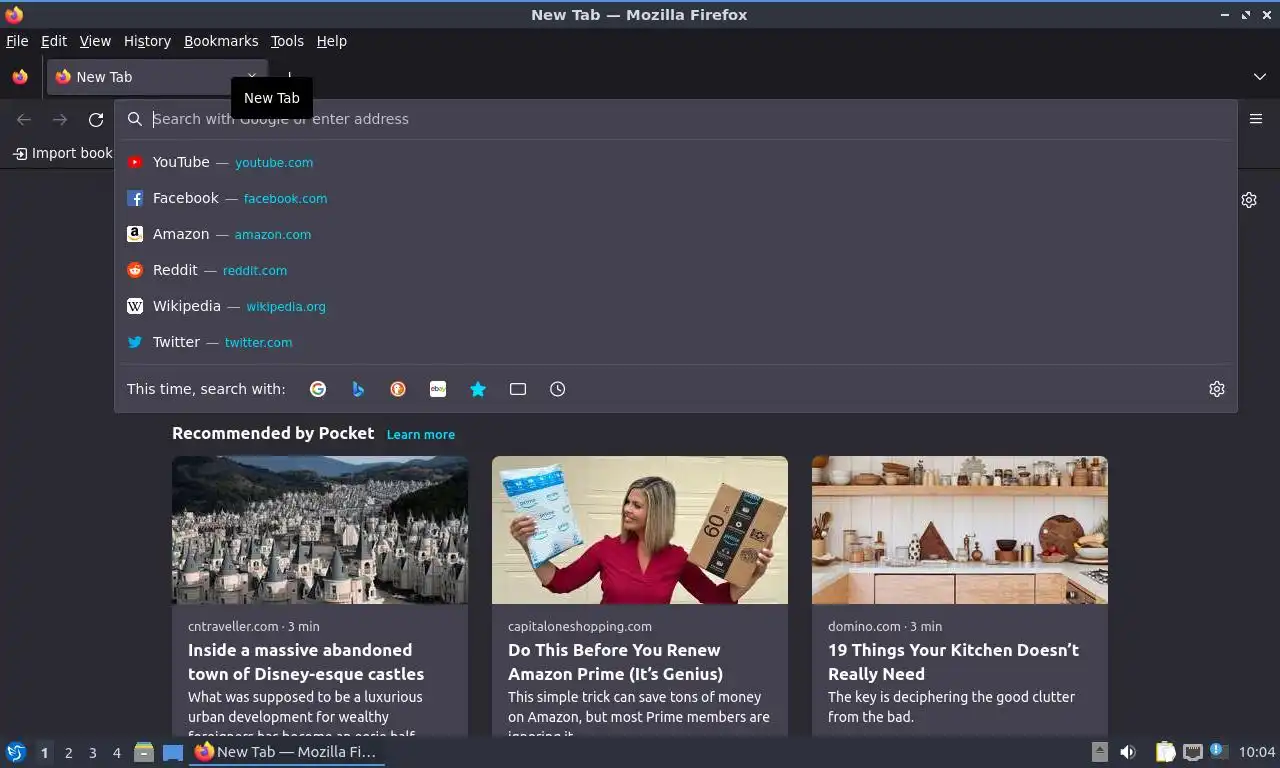The image size is (1280, 768).
Task: Select the New Tab tab
Action: 157,77
